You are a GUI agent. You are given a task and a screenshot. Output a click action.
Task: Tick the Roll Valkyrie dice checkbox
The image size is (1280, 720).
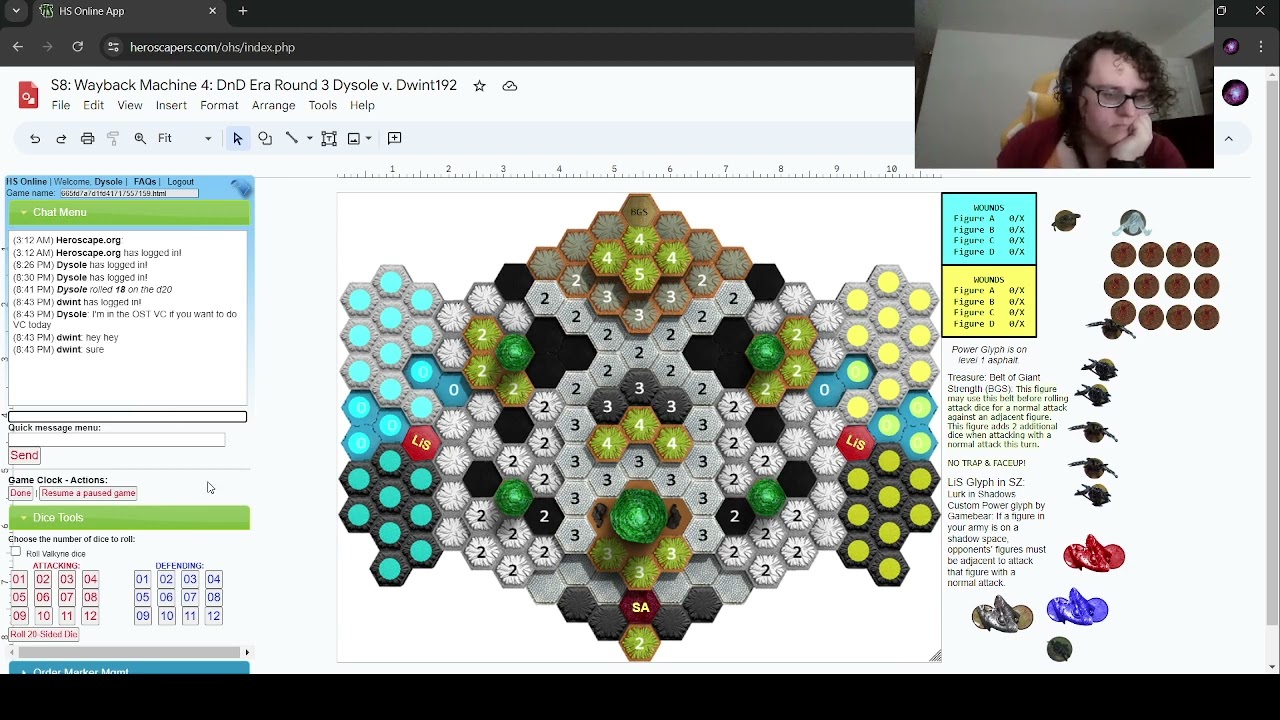(16, 552)
